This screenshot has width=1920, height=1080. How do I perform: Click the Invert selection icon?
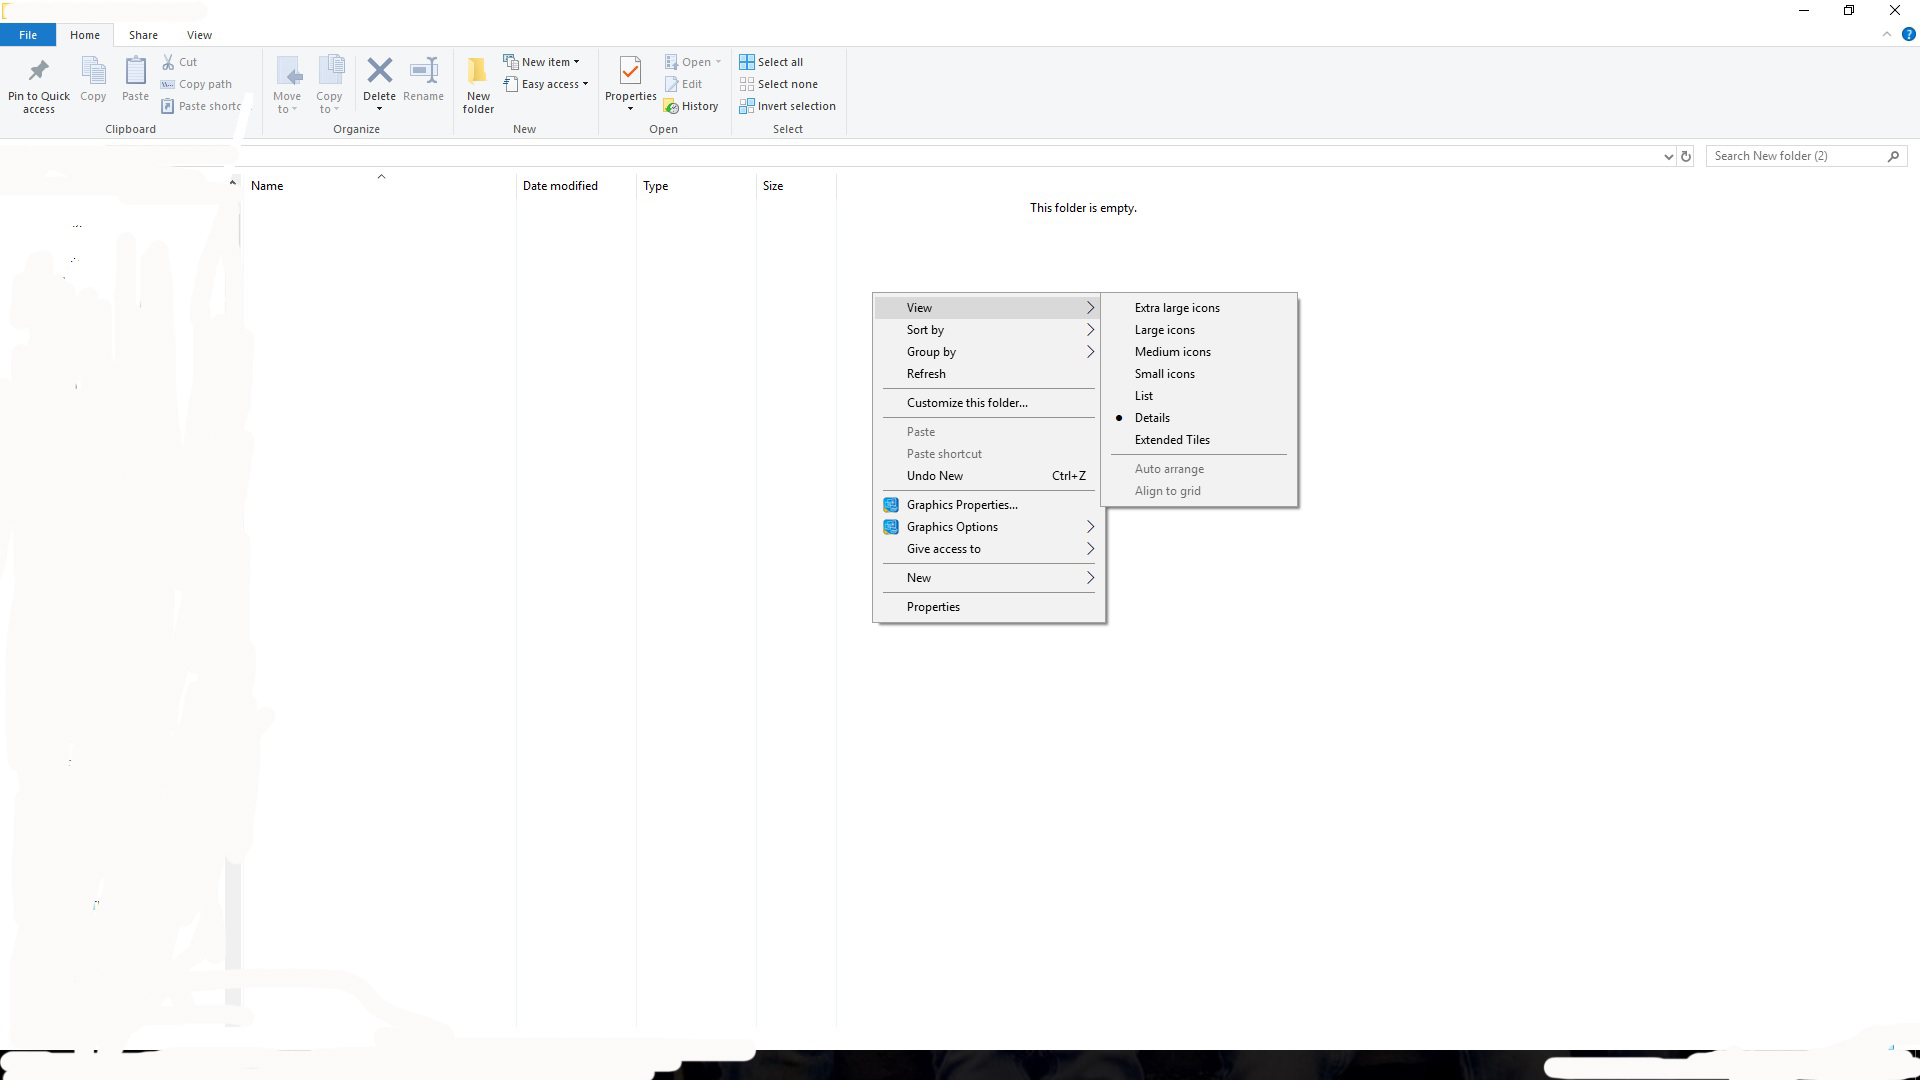click(x=747, y=106)
